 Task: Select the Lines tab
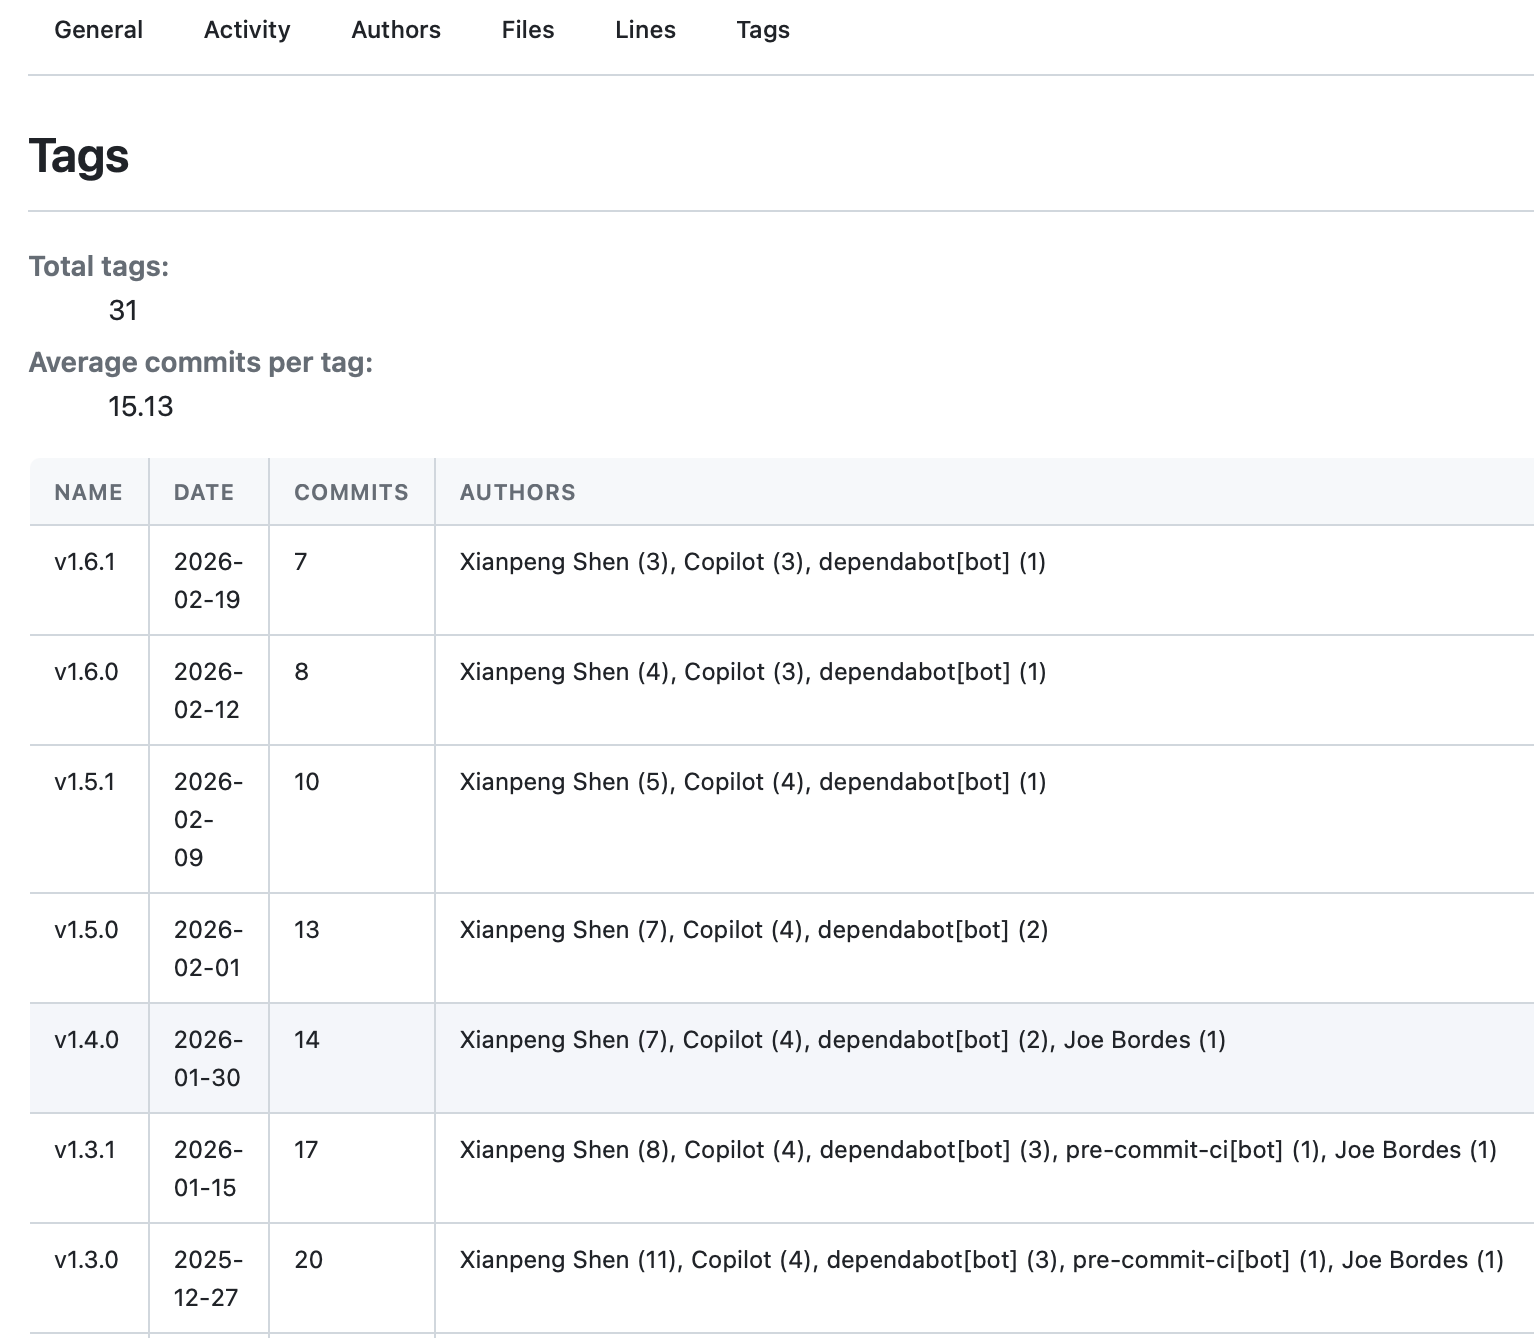(x=645, y=30)
